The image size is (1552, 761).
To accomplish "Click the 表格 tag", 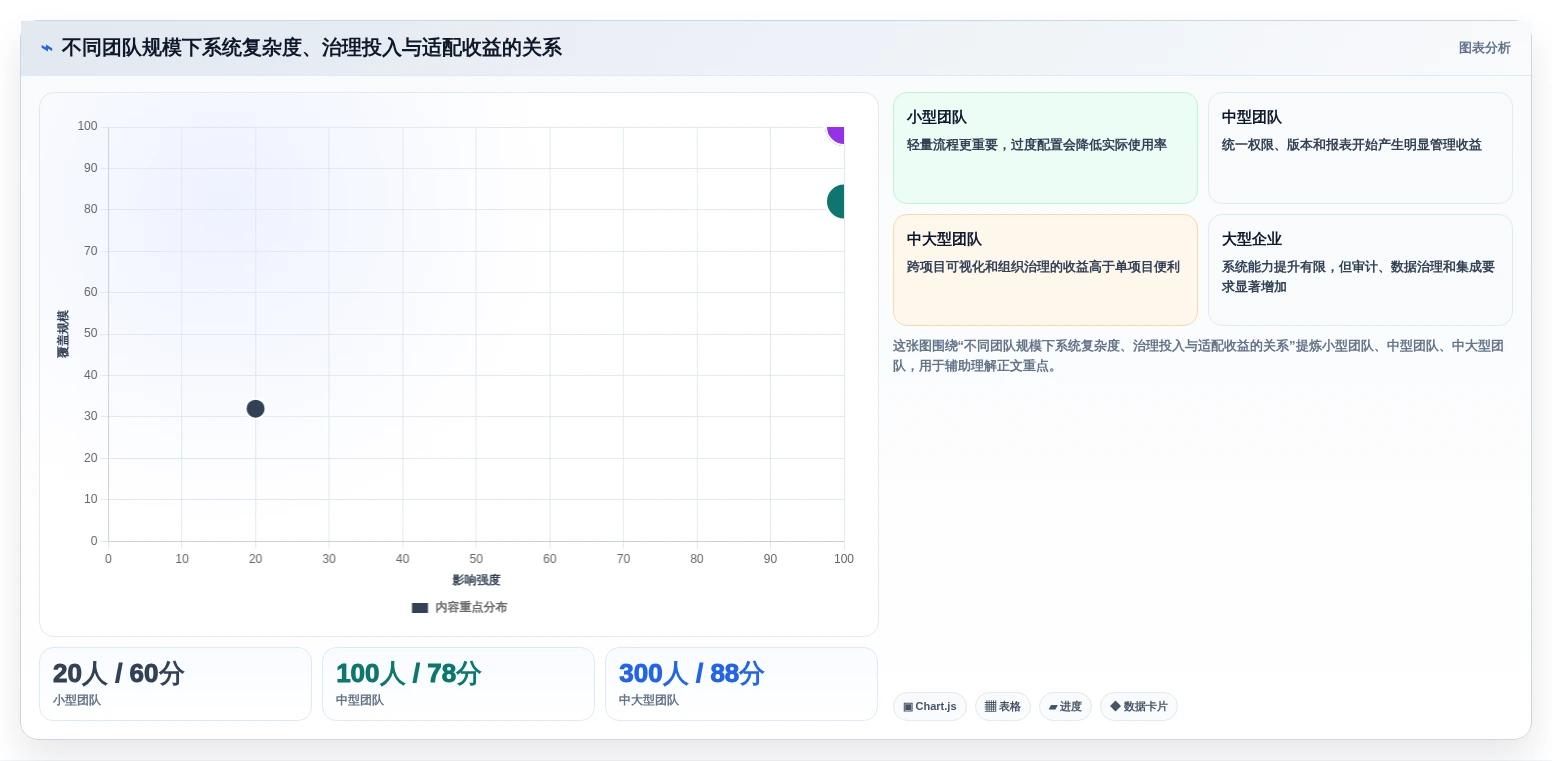I will coord(1003,707).
